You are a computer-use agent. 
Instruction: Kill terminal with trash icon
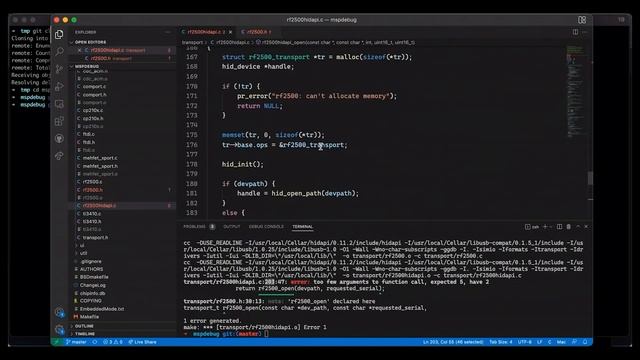(569, 227)
